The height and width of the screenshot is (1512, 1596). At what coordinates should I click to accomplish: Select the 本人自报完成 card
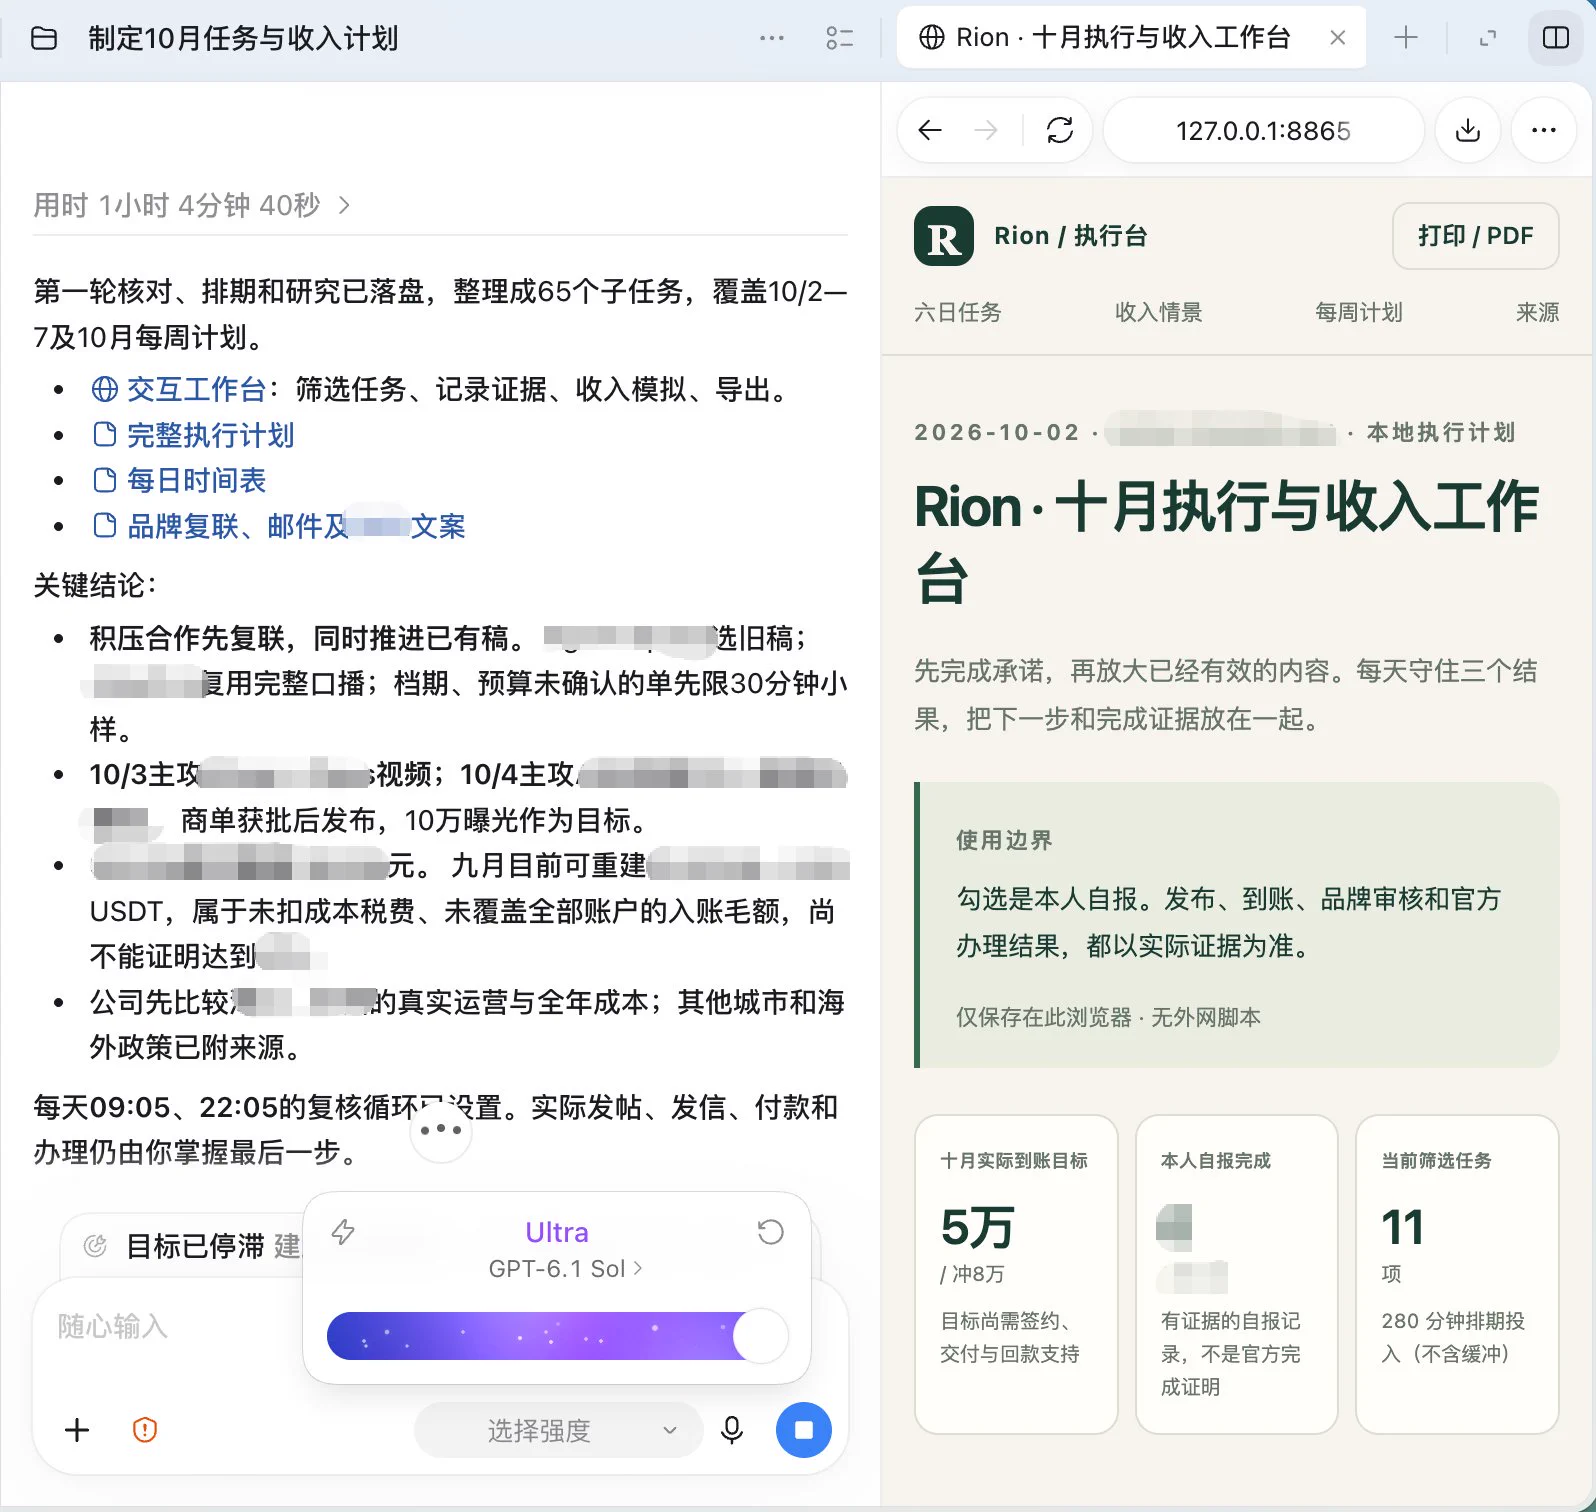pyautogui.click(x=1237, y=1274)
